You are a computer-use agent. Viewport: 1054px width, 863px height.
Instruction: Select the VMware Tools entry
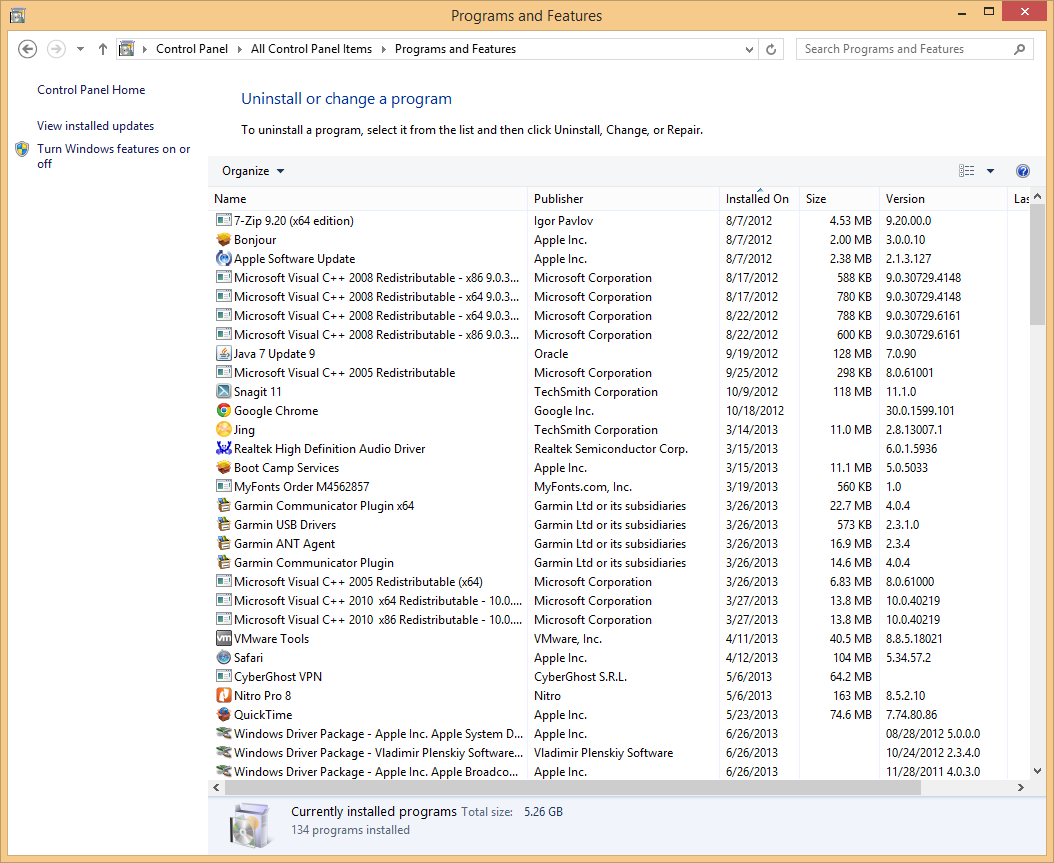(272, 639)
